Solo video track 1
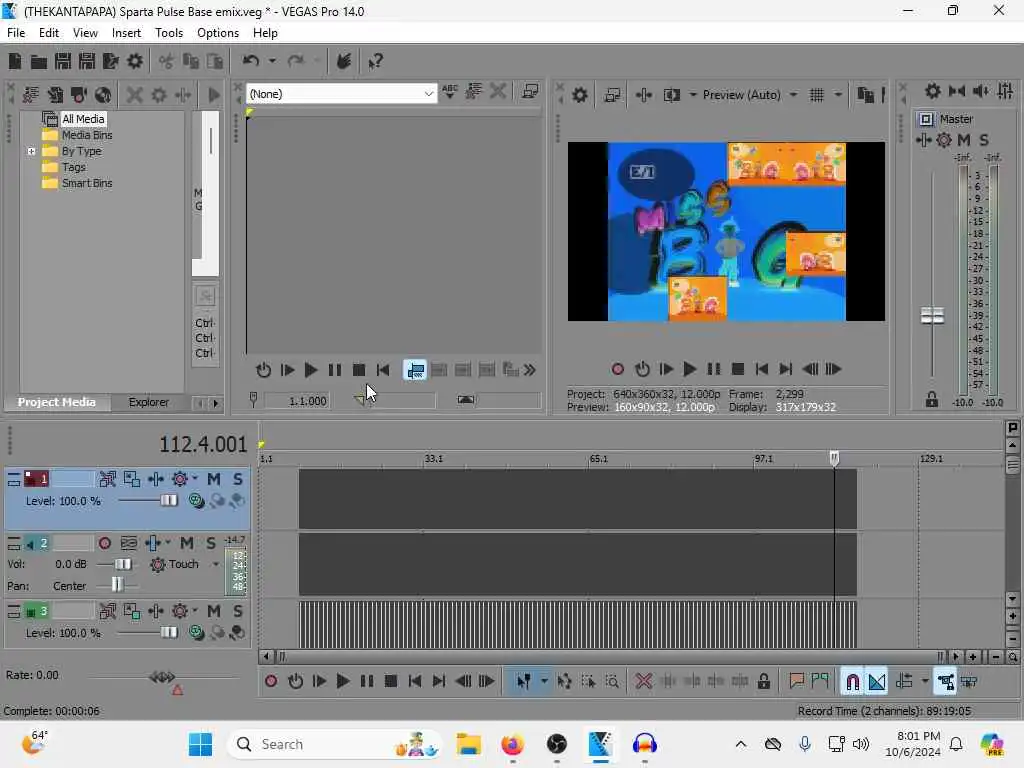1024x768 pixels. click(x=238, y=479)
